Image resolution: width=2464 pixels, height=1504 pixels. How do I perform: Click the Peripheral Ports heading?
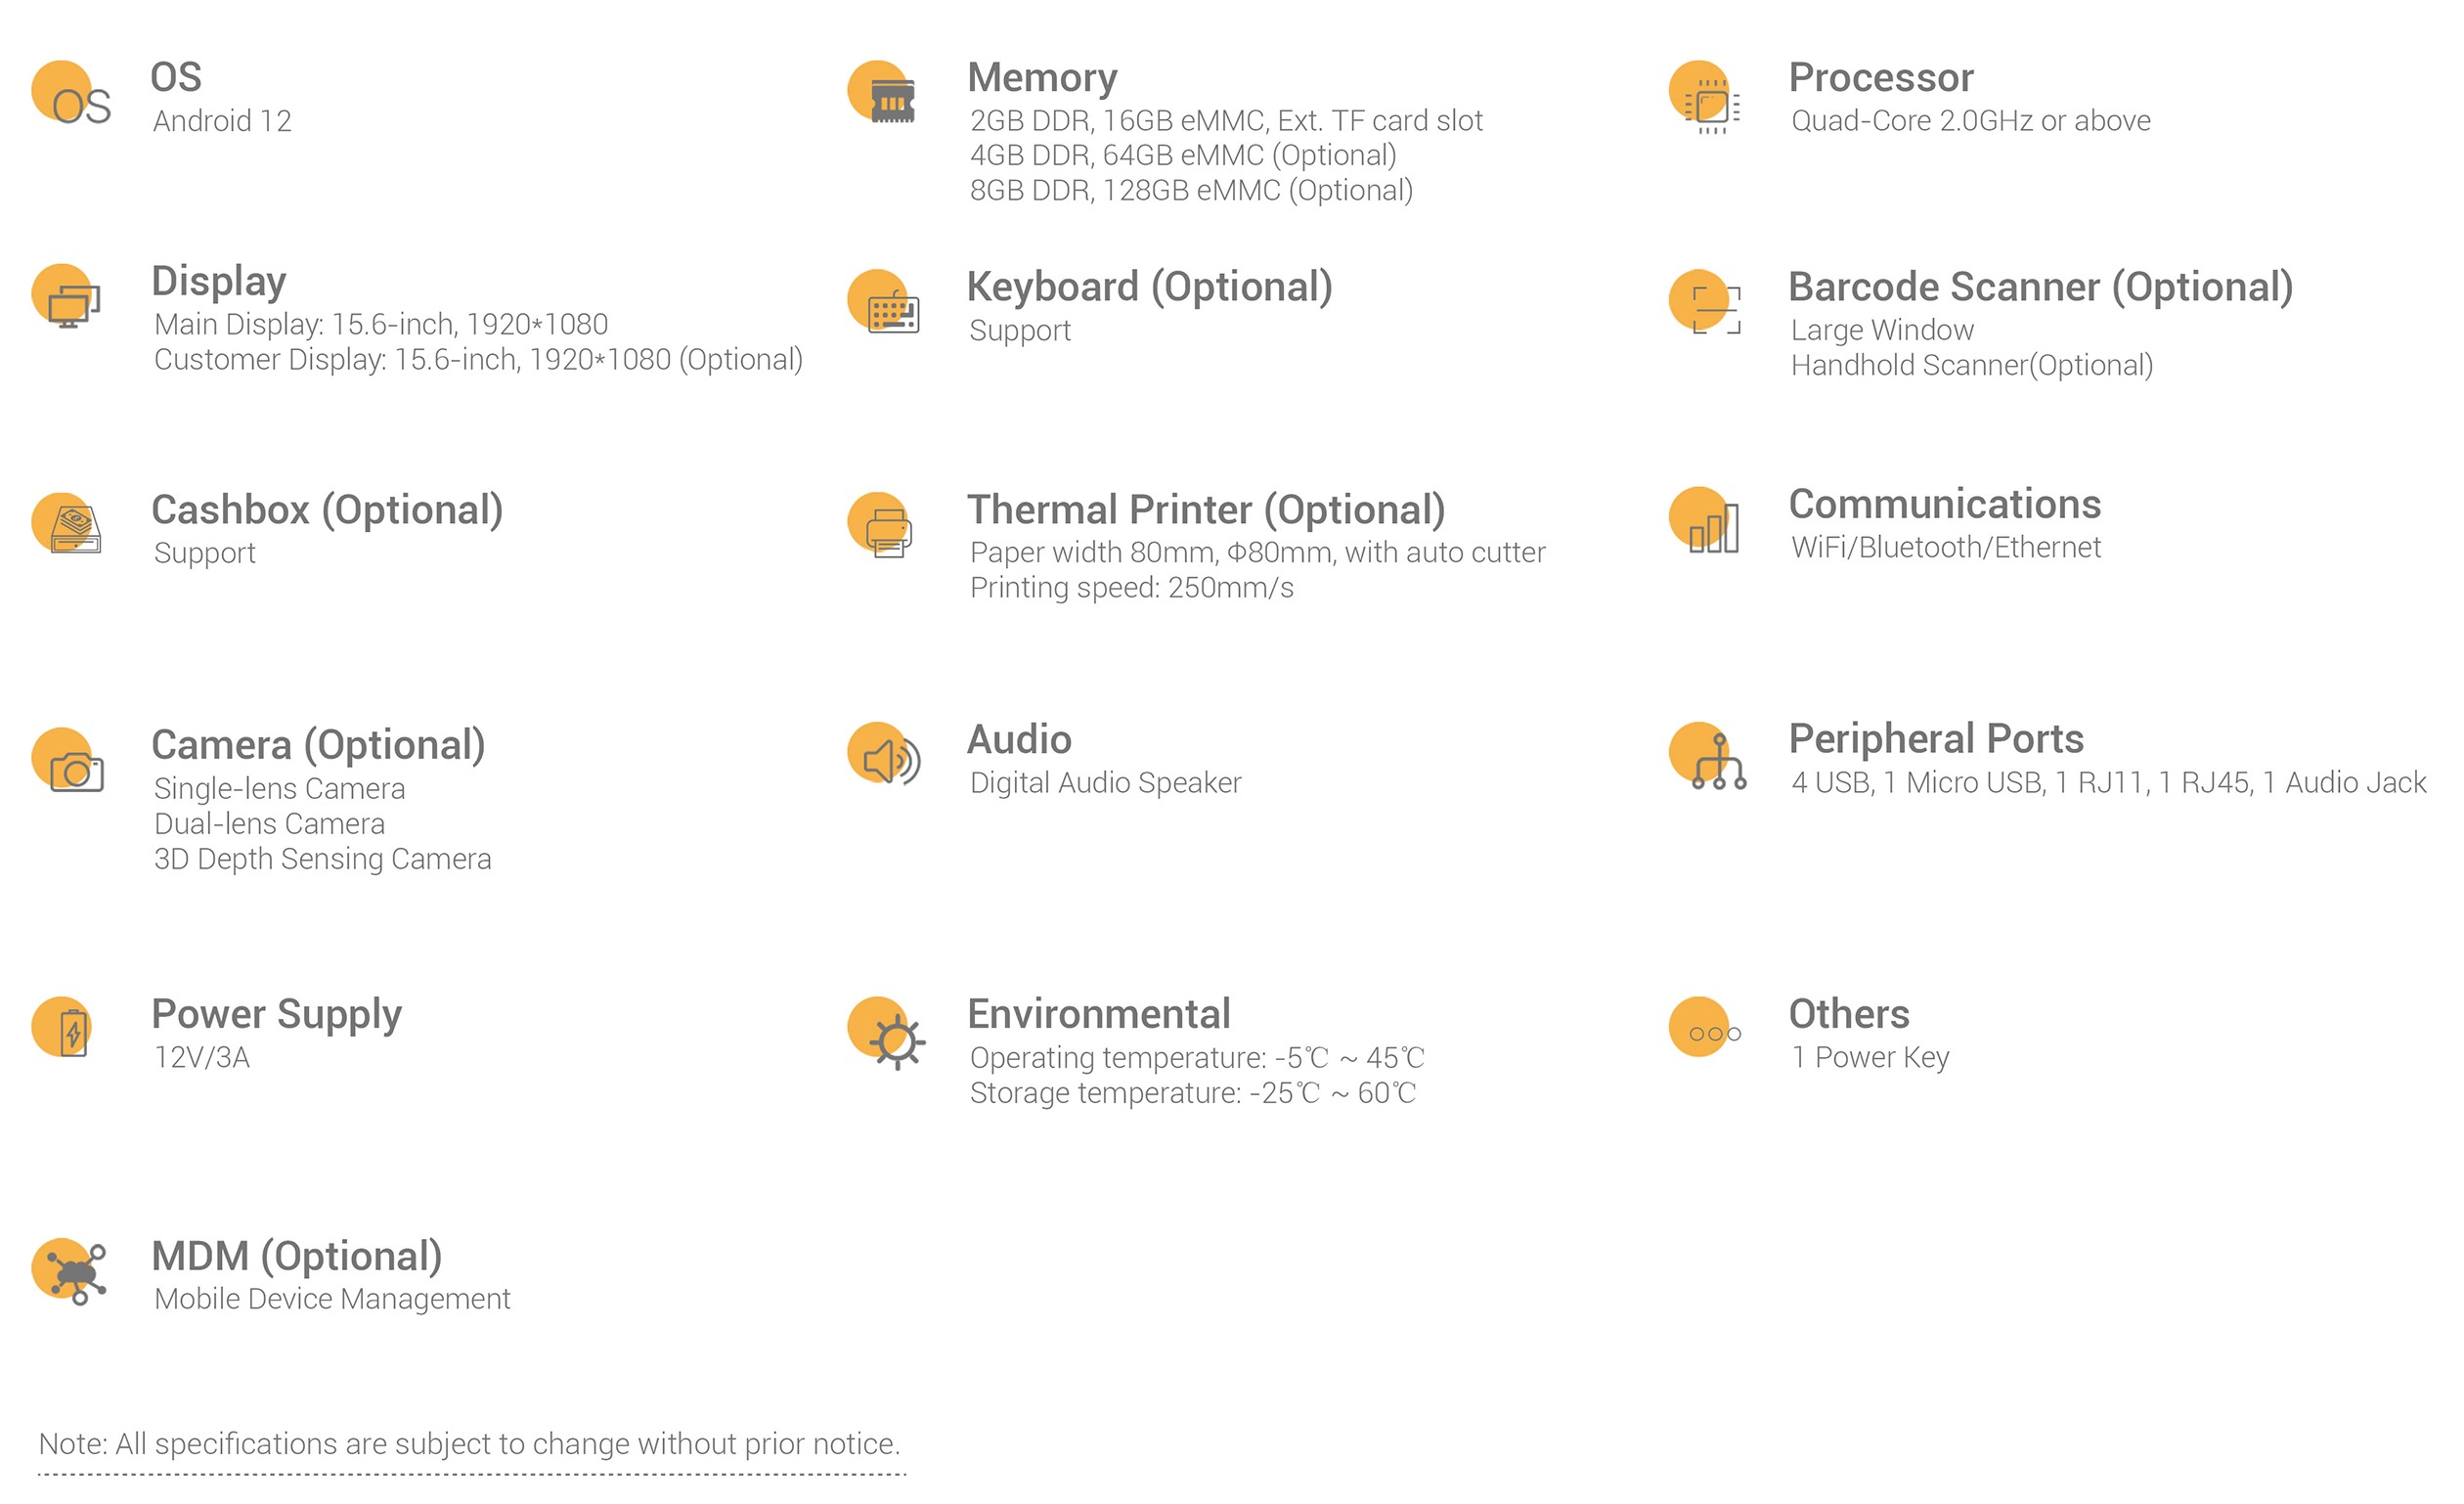[1936, 739]
